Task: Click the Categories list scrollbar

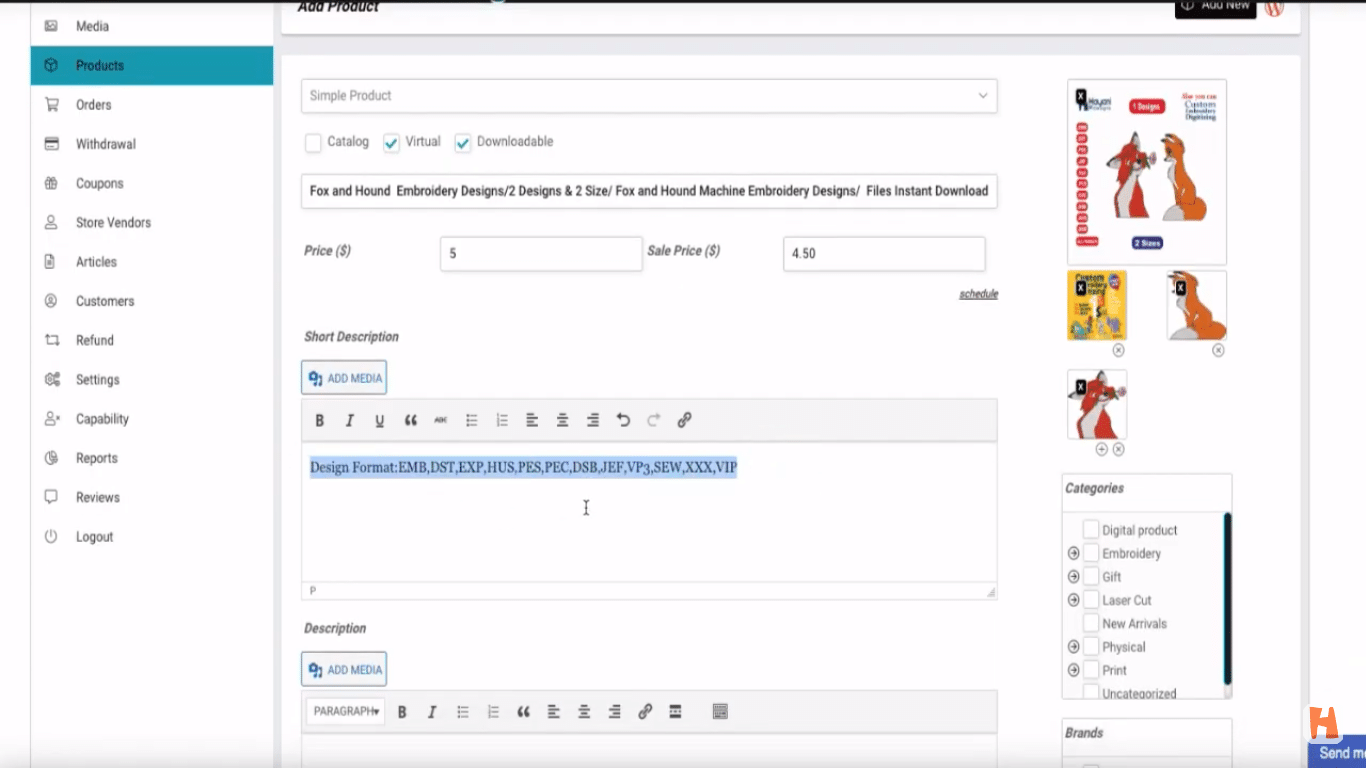Action: [x=1227, y=600]
